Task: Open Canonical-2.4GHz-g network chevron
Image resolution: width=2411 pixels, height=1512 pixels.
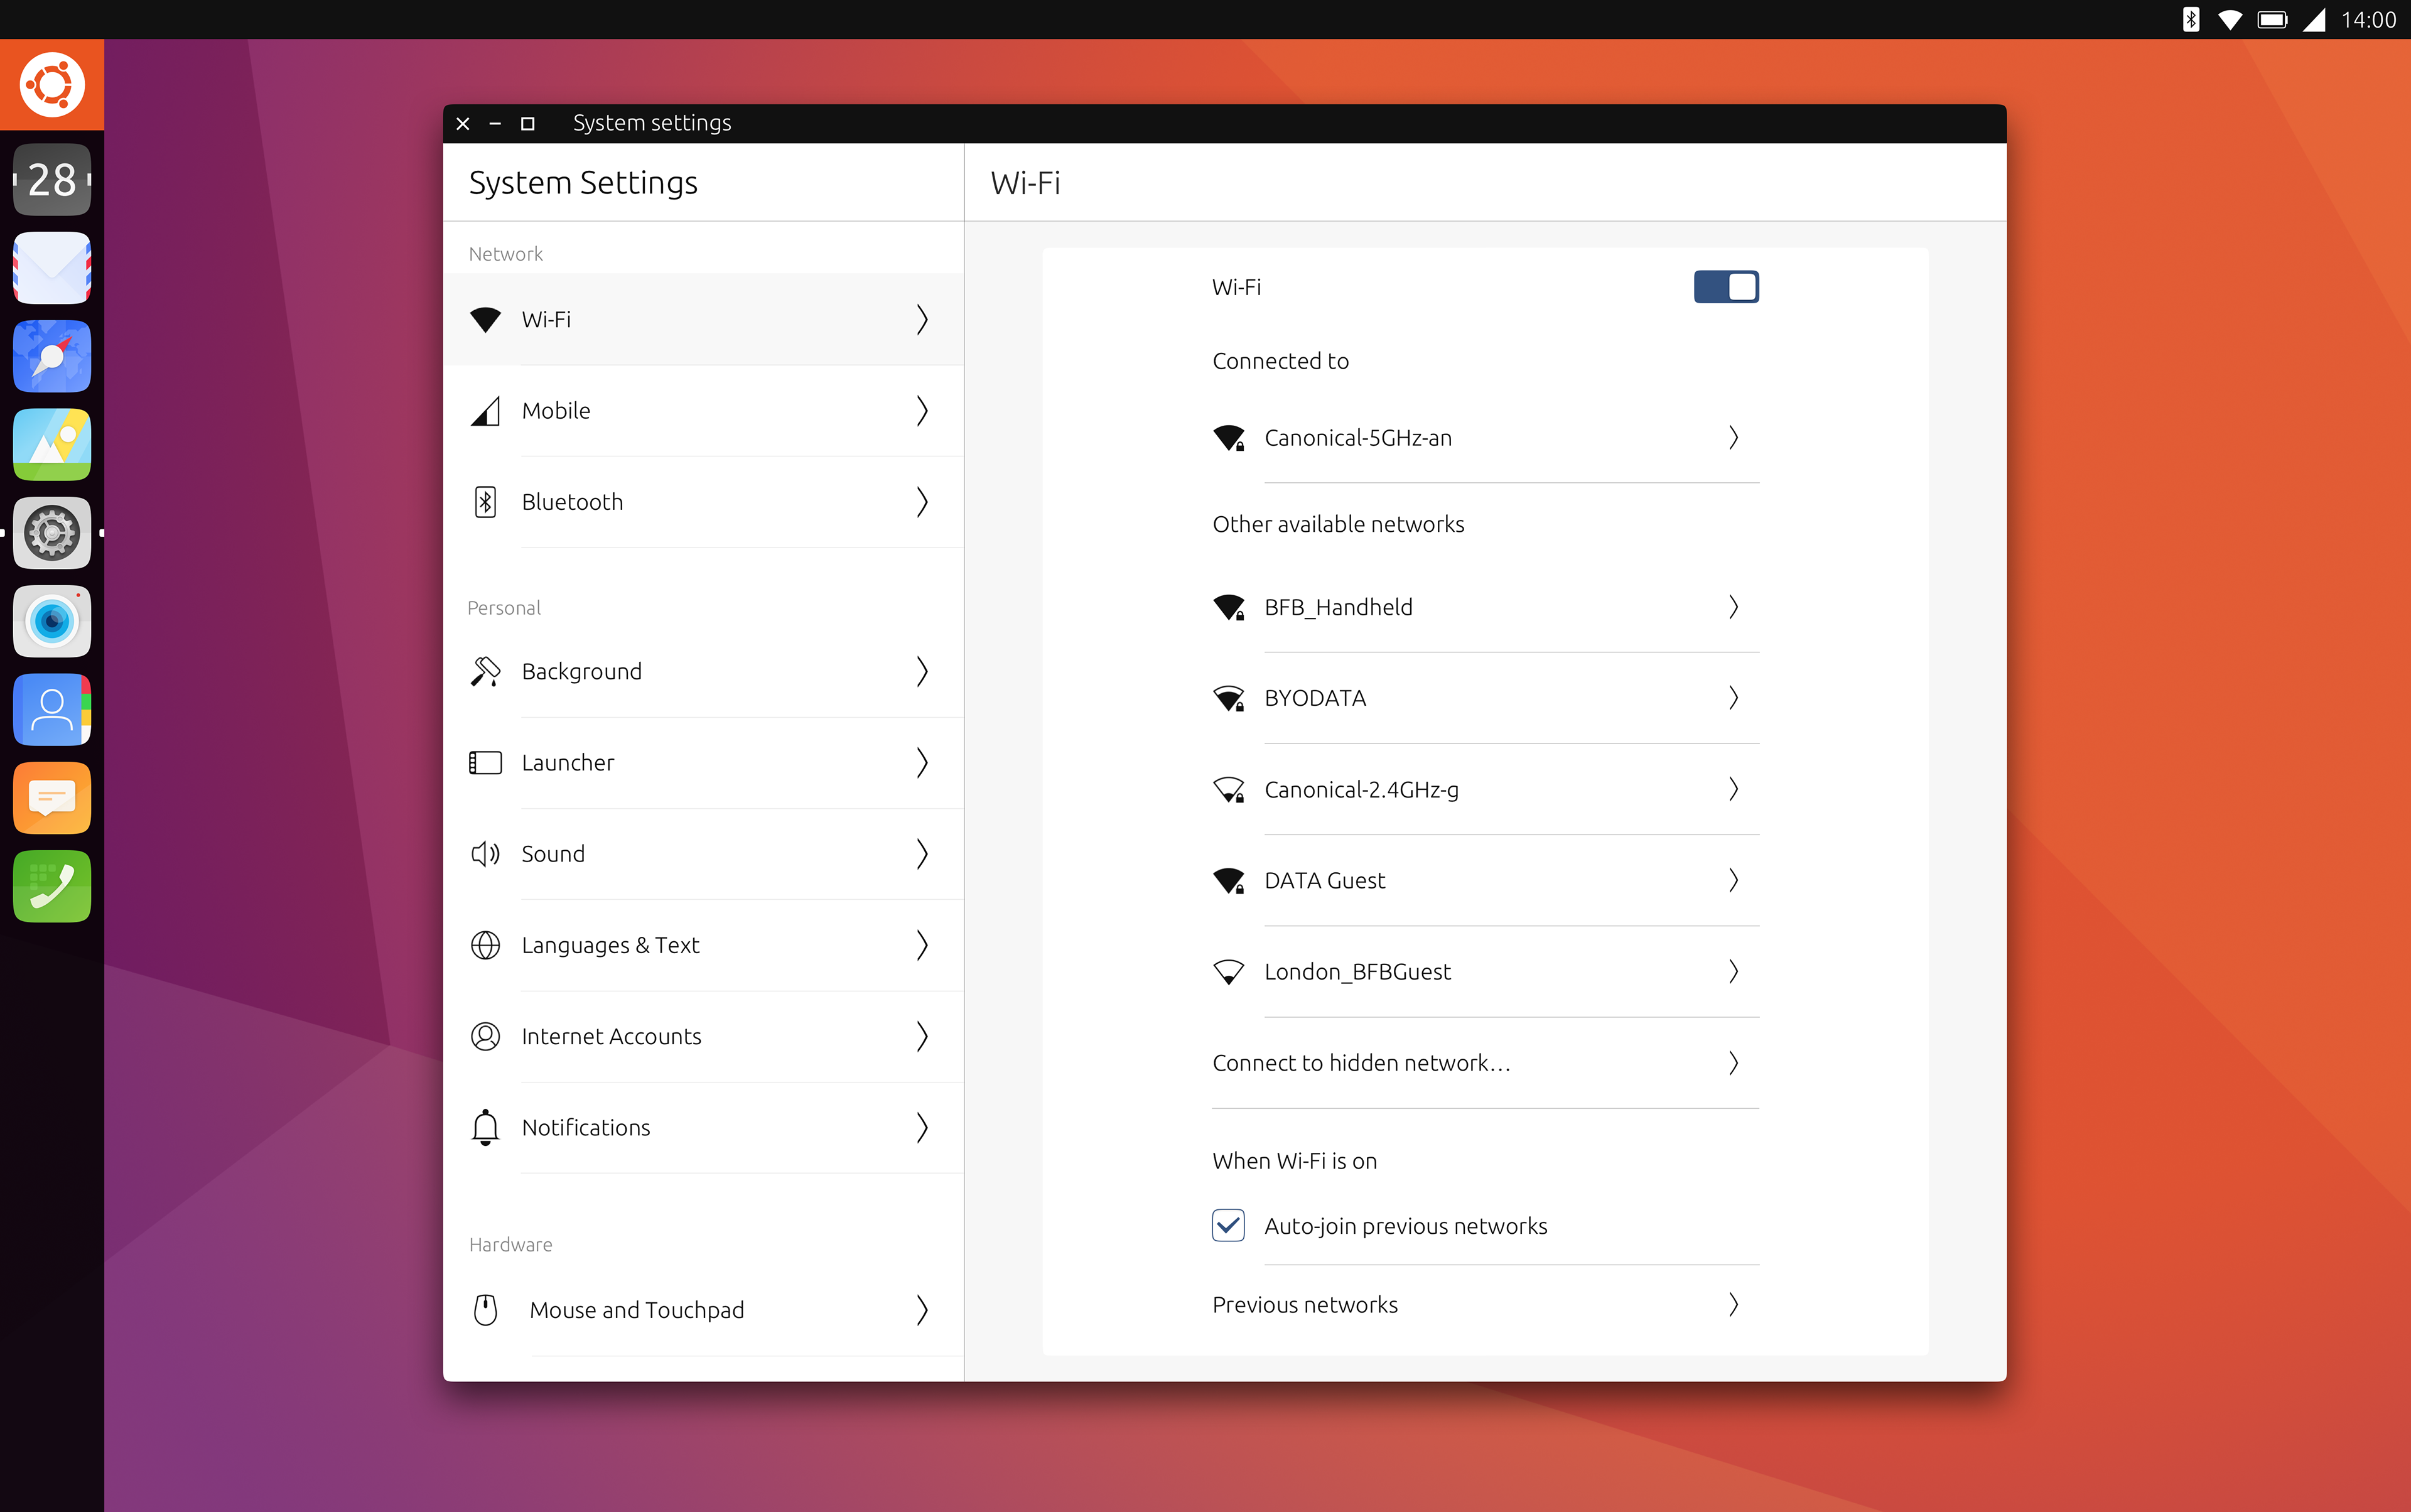Action: coord(1734,790)
